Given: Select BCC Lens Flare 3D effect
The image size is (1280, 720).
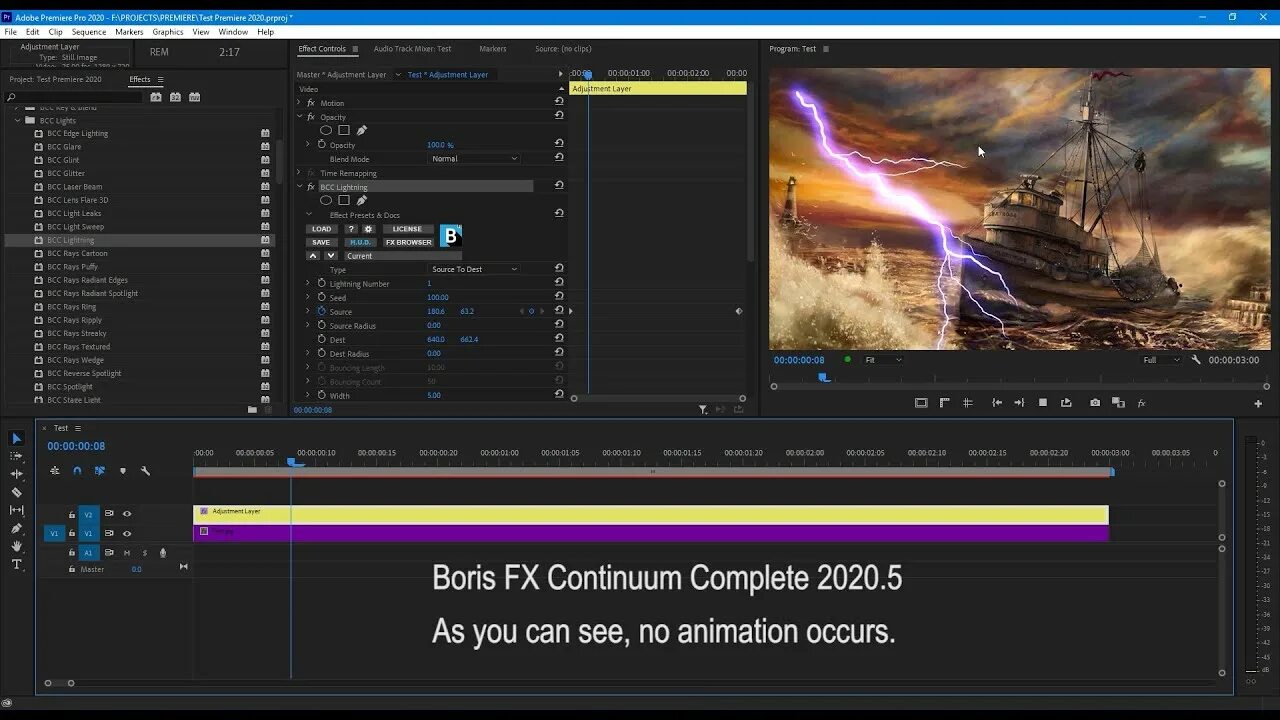Looking at the screenshot, I should tap(78, 200).
